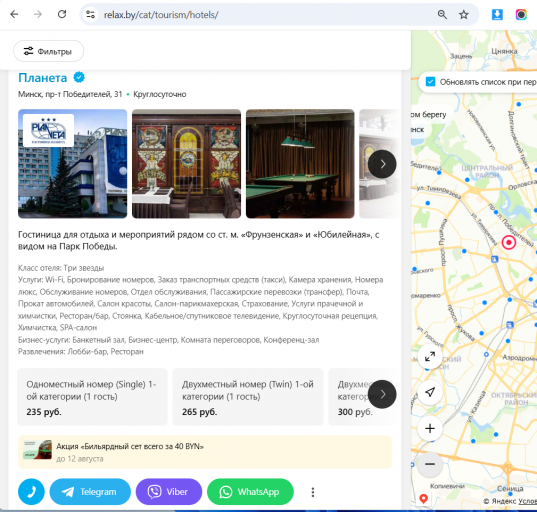Screen dimensions: 537x512
Task: Zoom out on the map with the minus
Action: pyautogui.click(x=430, y=464)
